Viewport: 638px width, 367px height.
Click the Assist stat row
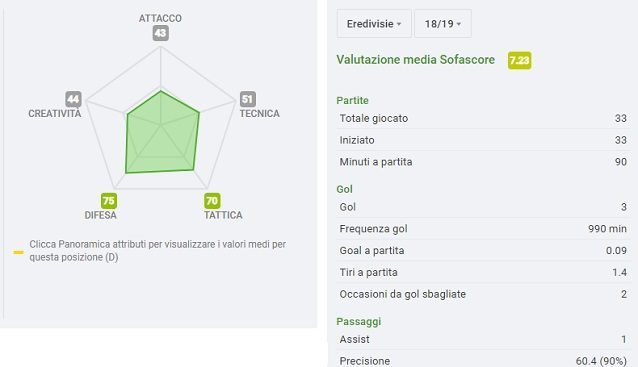pos(483,339)
